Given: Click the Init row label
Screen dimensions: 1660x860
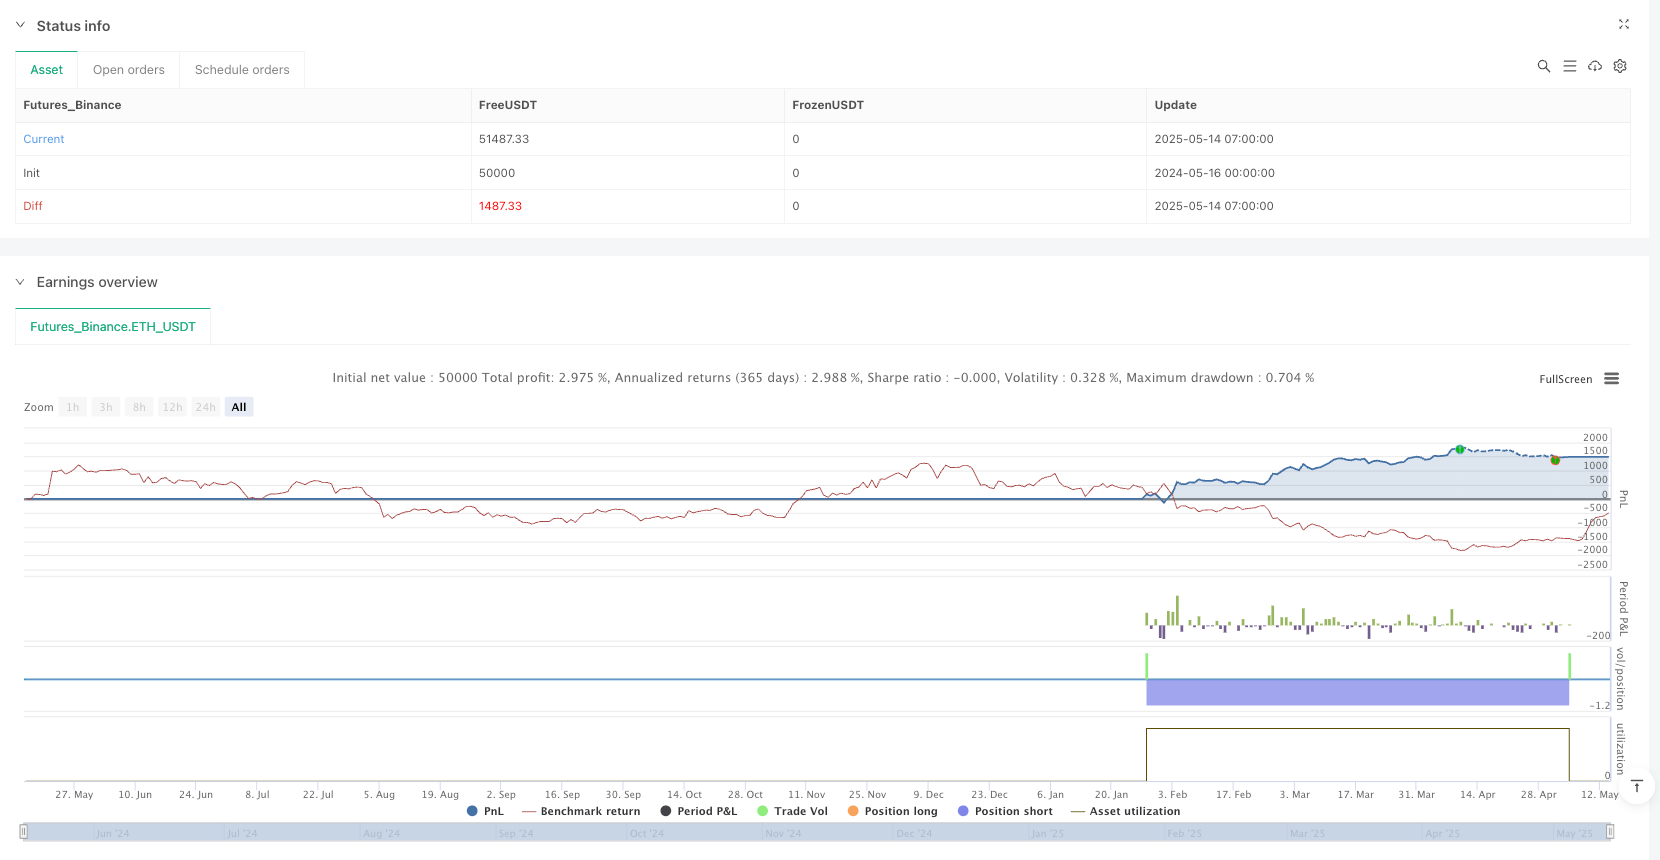Looking at the screenshot, I should (x=32, y=173).
